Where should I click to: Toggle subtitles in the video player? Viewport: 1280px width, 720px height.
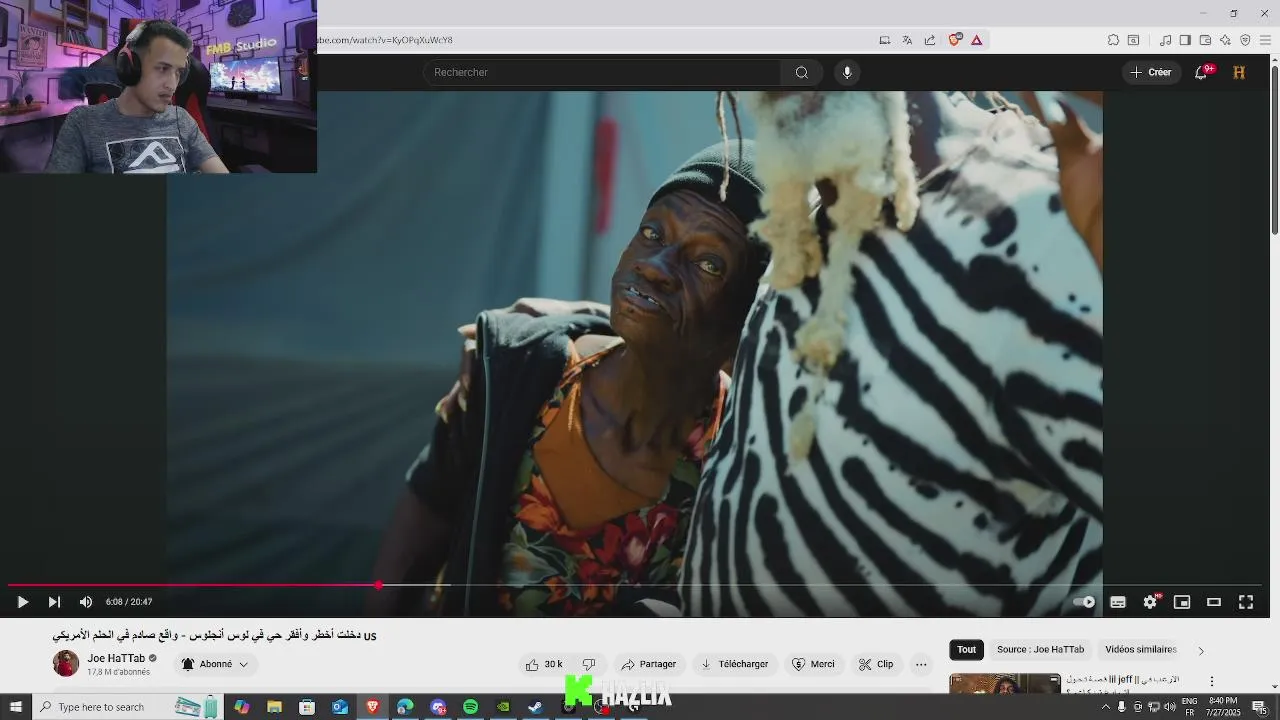[1118, 602]
